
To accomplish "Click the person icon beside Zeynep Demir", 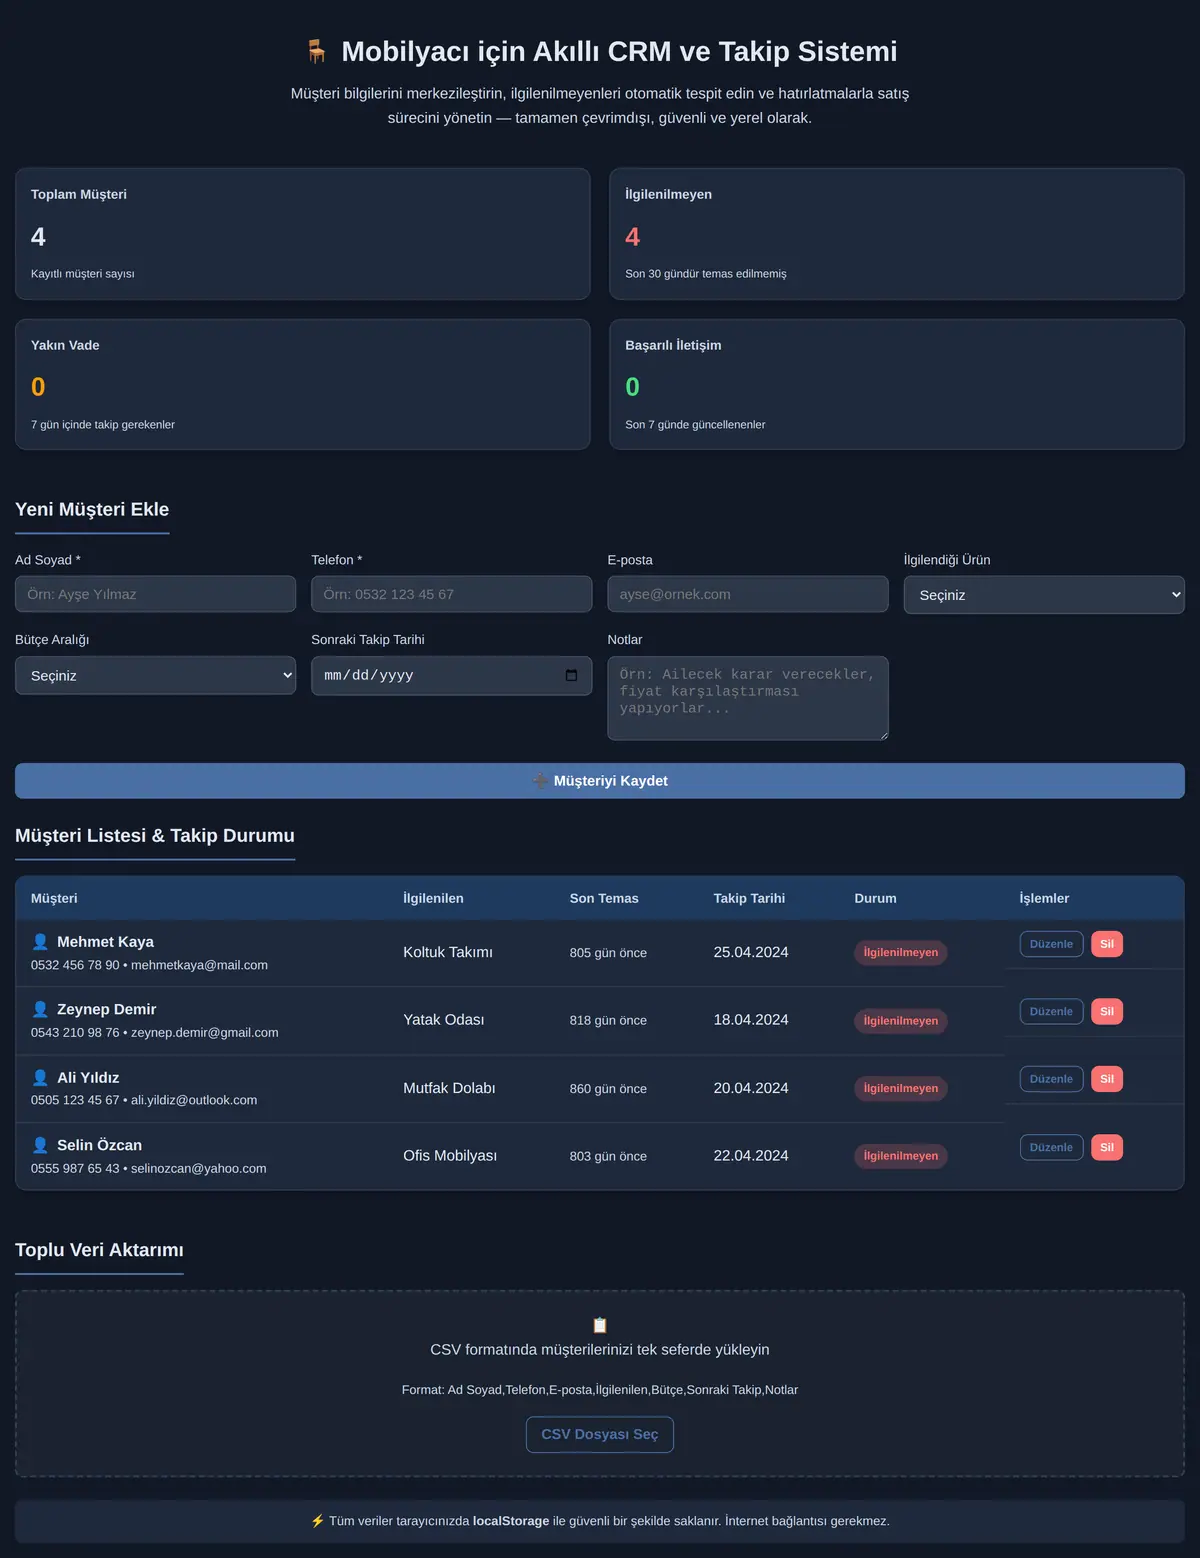I will tap(40, 1009).
